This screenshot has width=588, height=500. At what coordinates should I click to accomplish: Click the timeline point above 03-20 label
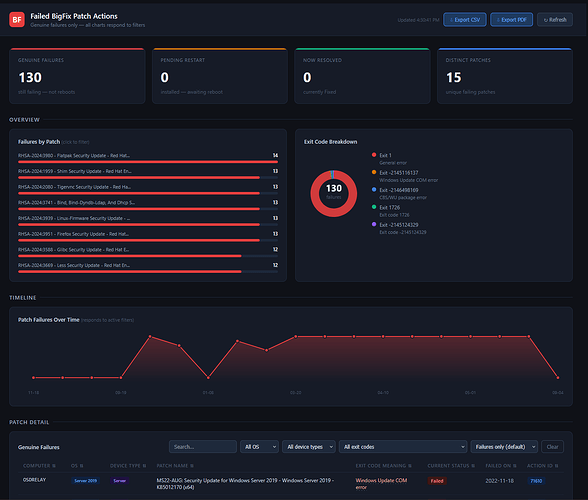point(296,336)
